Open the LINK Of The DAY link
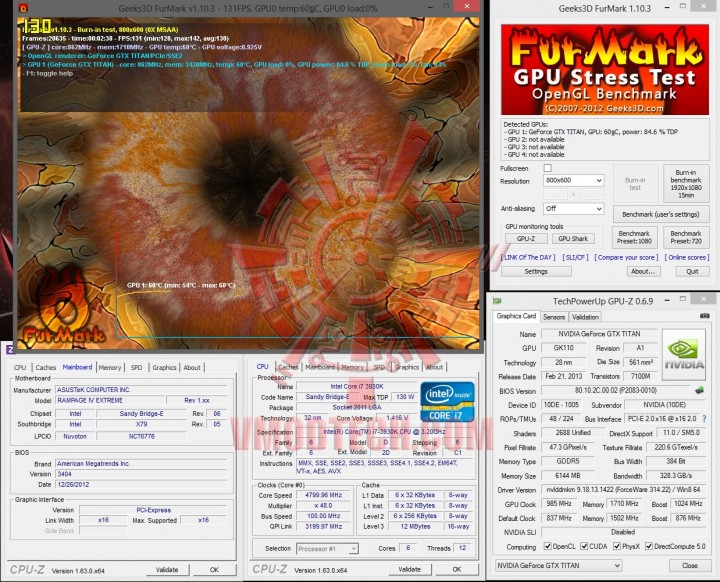720x582 pixels. point(528,258)
